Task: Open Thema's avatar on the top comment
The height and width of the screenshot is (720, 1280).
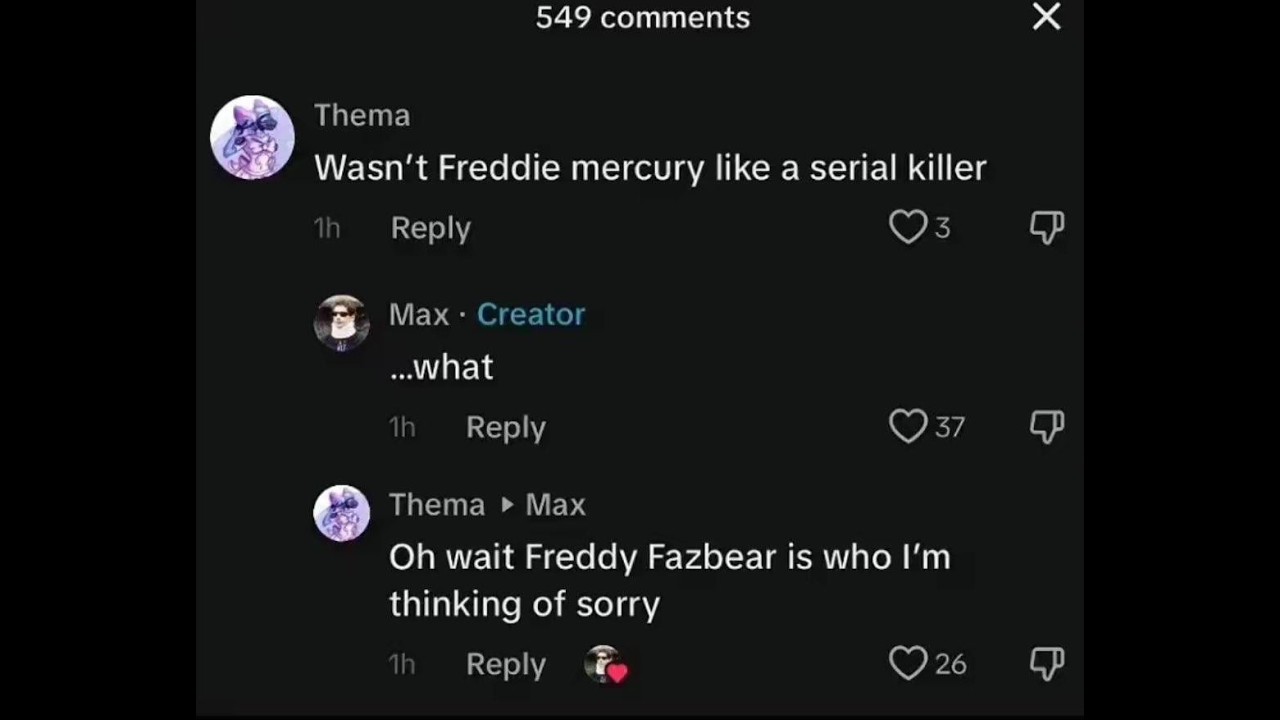Action: (252, 138)
